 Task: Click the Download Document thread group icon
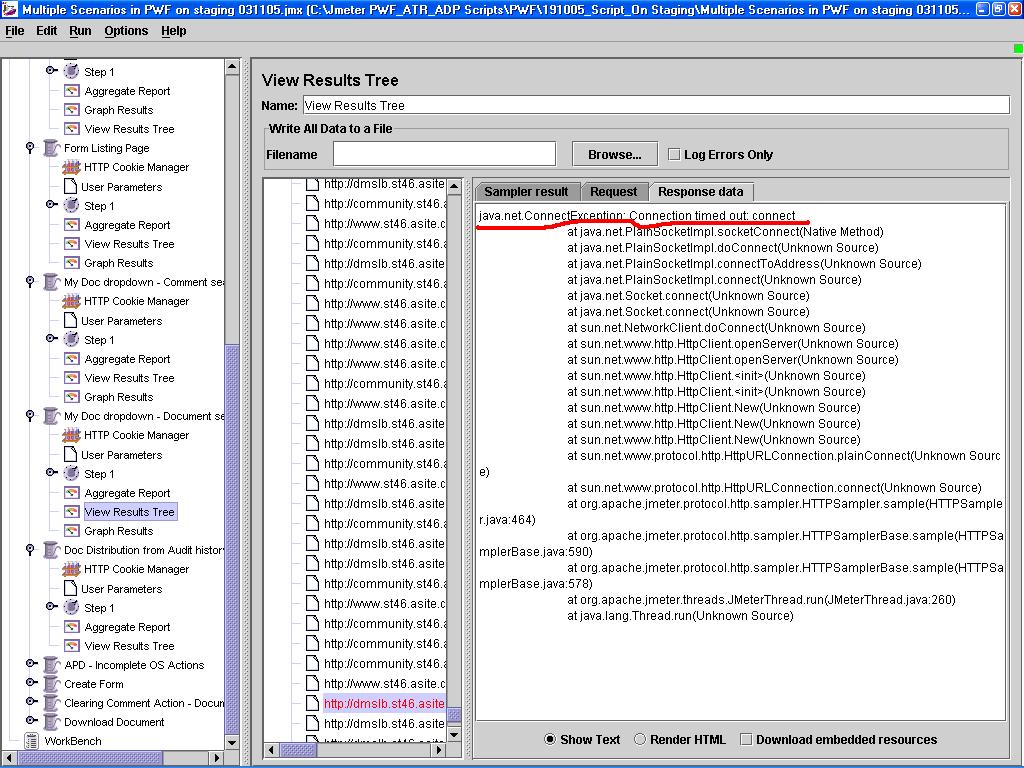[52, 722]
